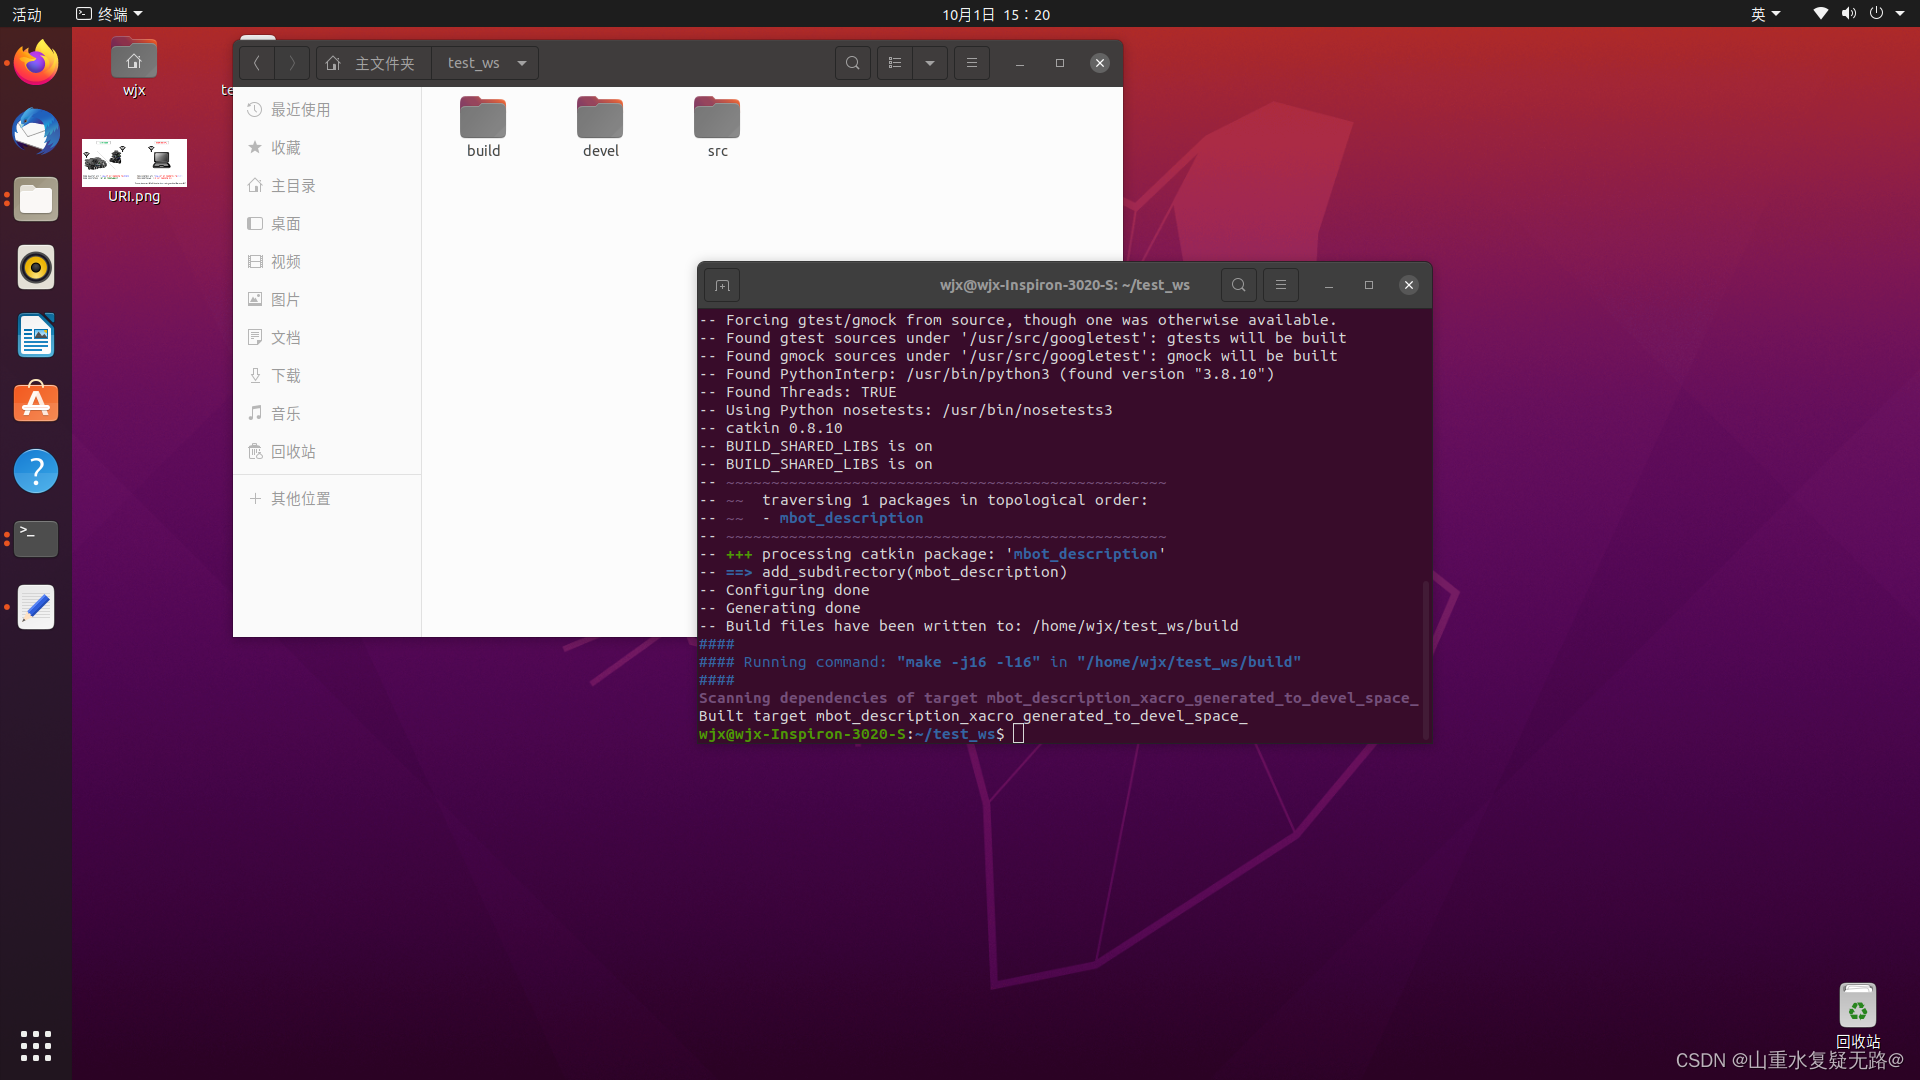Open 其他位置 in the sidebar

tap(327, 498)
